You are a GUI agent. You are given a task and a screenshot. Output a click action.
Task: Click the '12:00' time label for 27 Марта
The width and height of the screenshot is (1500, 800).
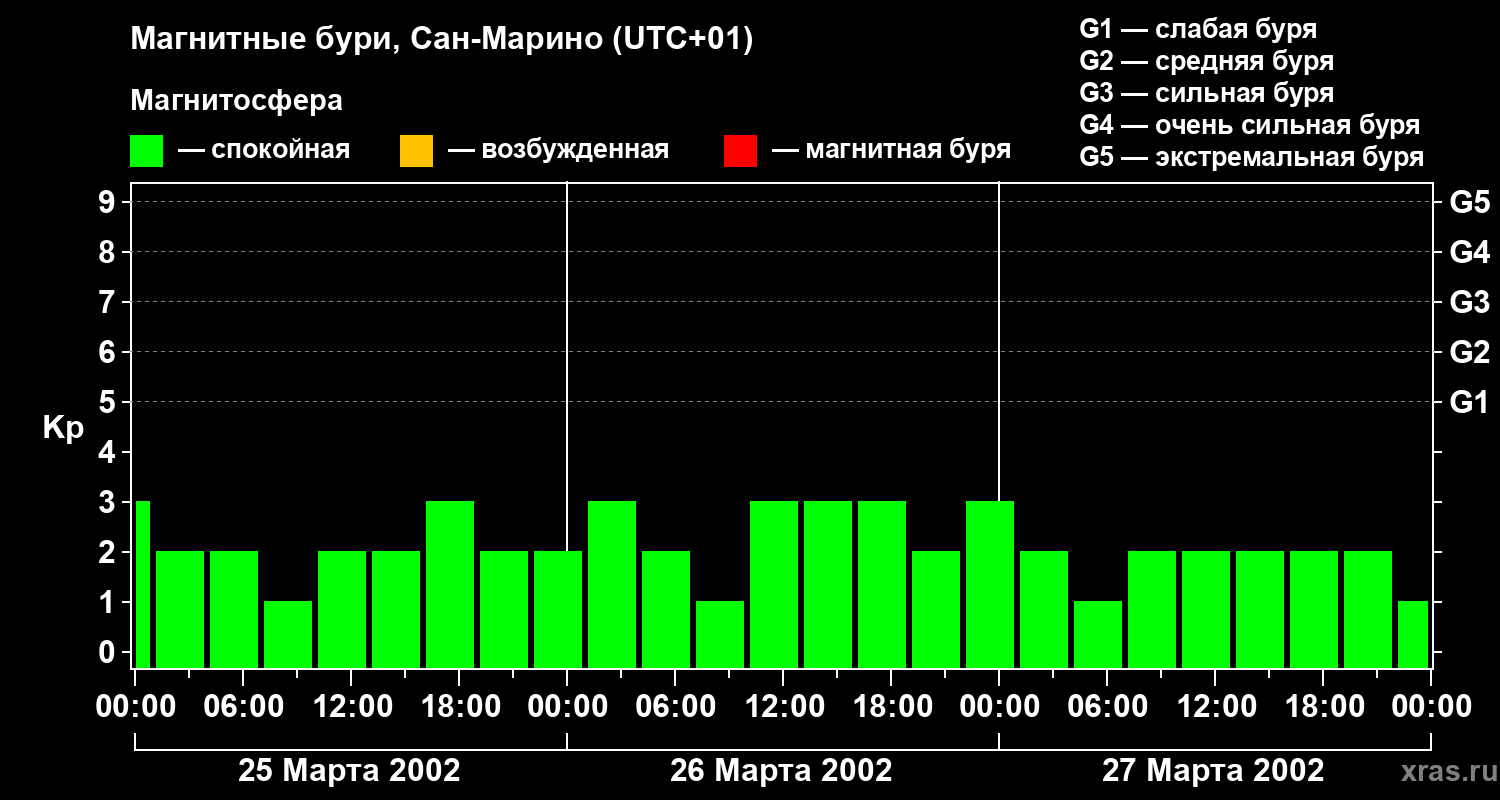click(x=1215, y=707)
